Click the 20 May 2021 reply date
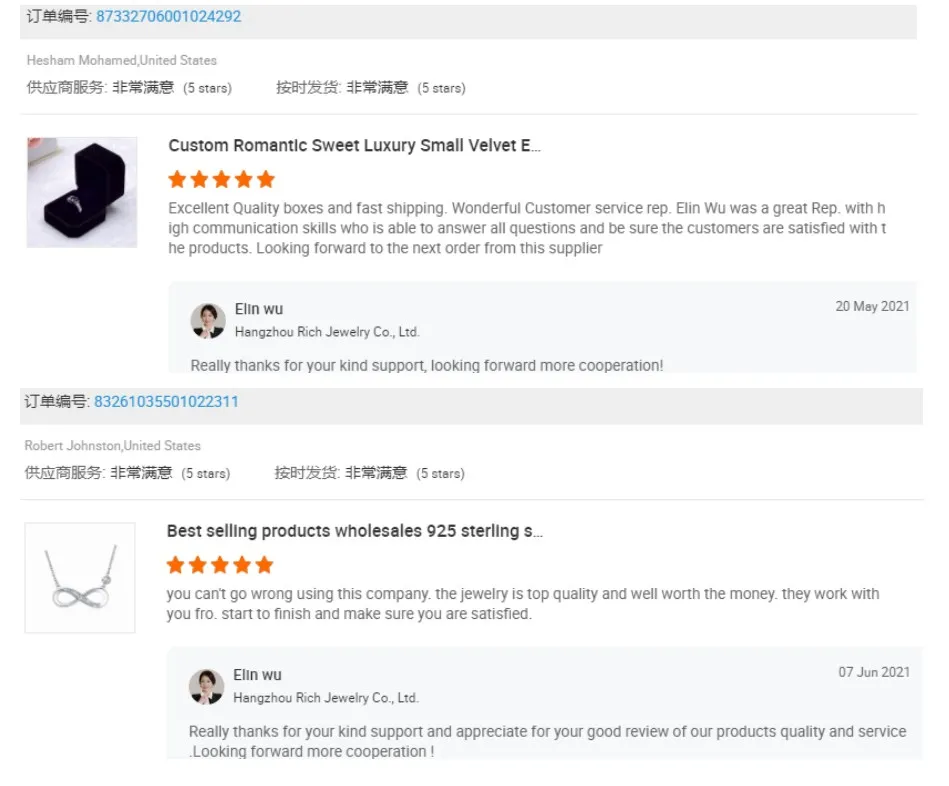Screen dimensions: 949x786 coord(872,306)
